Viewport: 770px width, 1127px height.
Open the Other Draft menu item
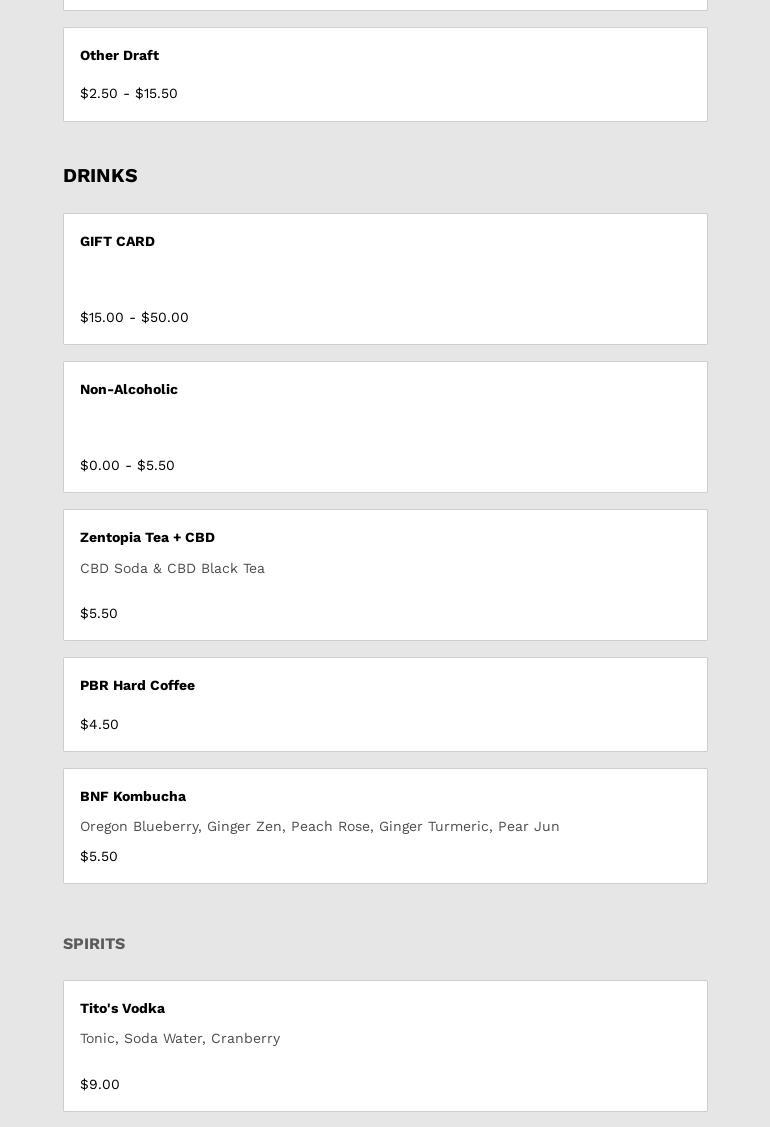point(385,75)
